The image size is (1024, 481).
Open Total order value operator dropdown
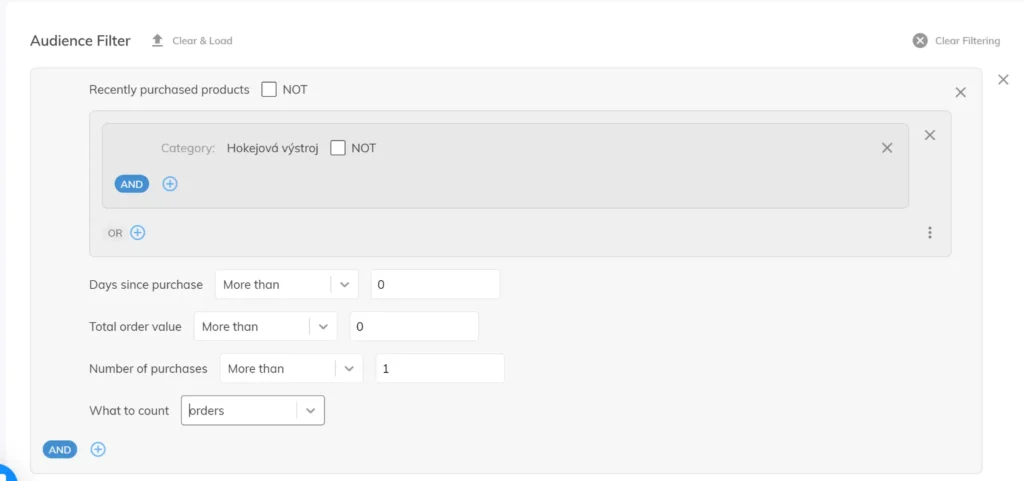click(323, 327)
